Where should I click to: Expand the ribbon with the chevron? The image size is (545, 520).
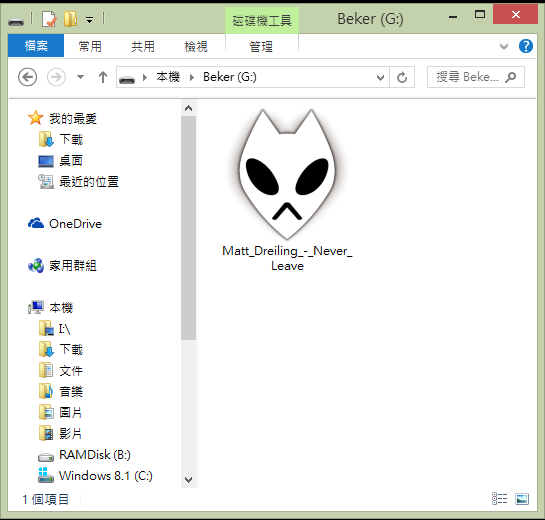(x=504, y=46)
